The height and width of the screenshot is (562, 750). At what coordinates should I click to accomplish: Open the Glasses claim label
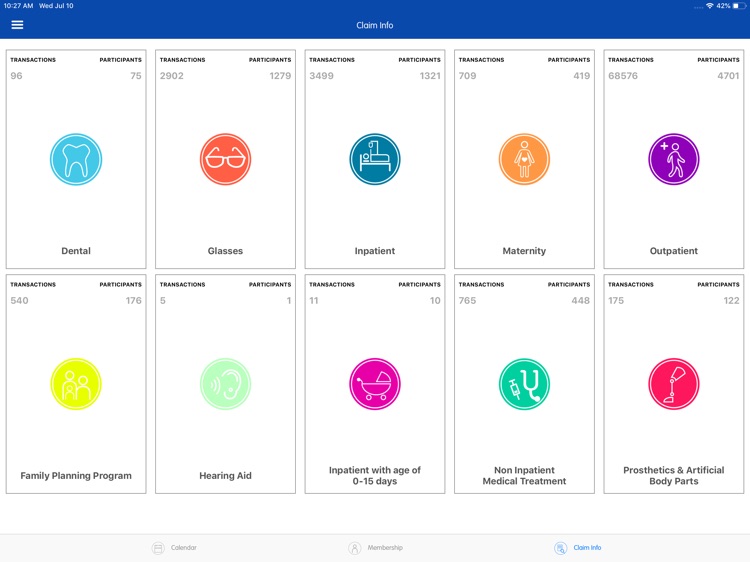point(225,251)
